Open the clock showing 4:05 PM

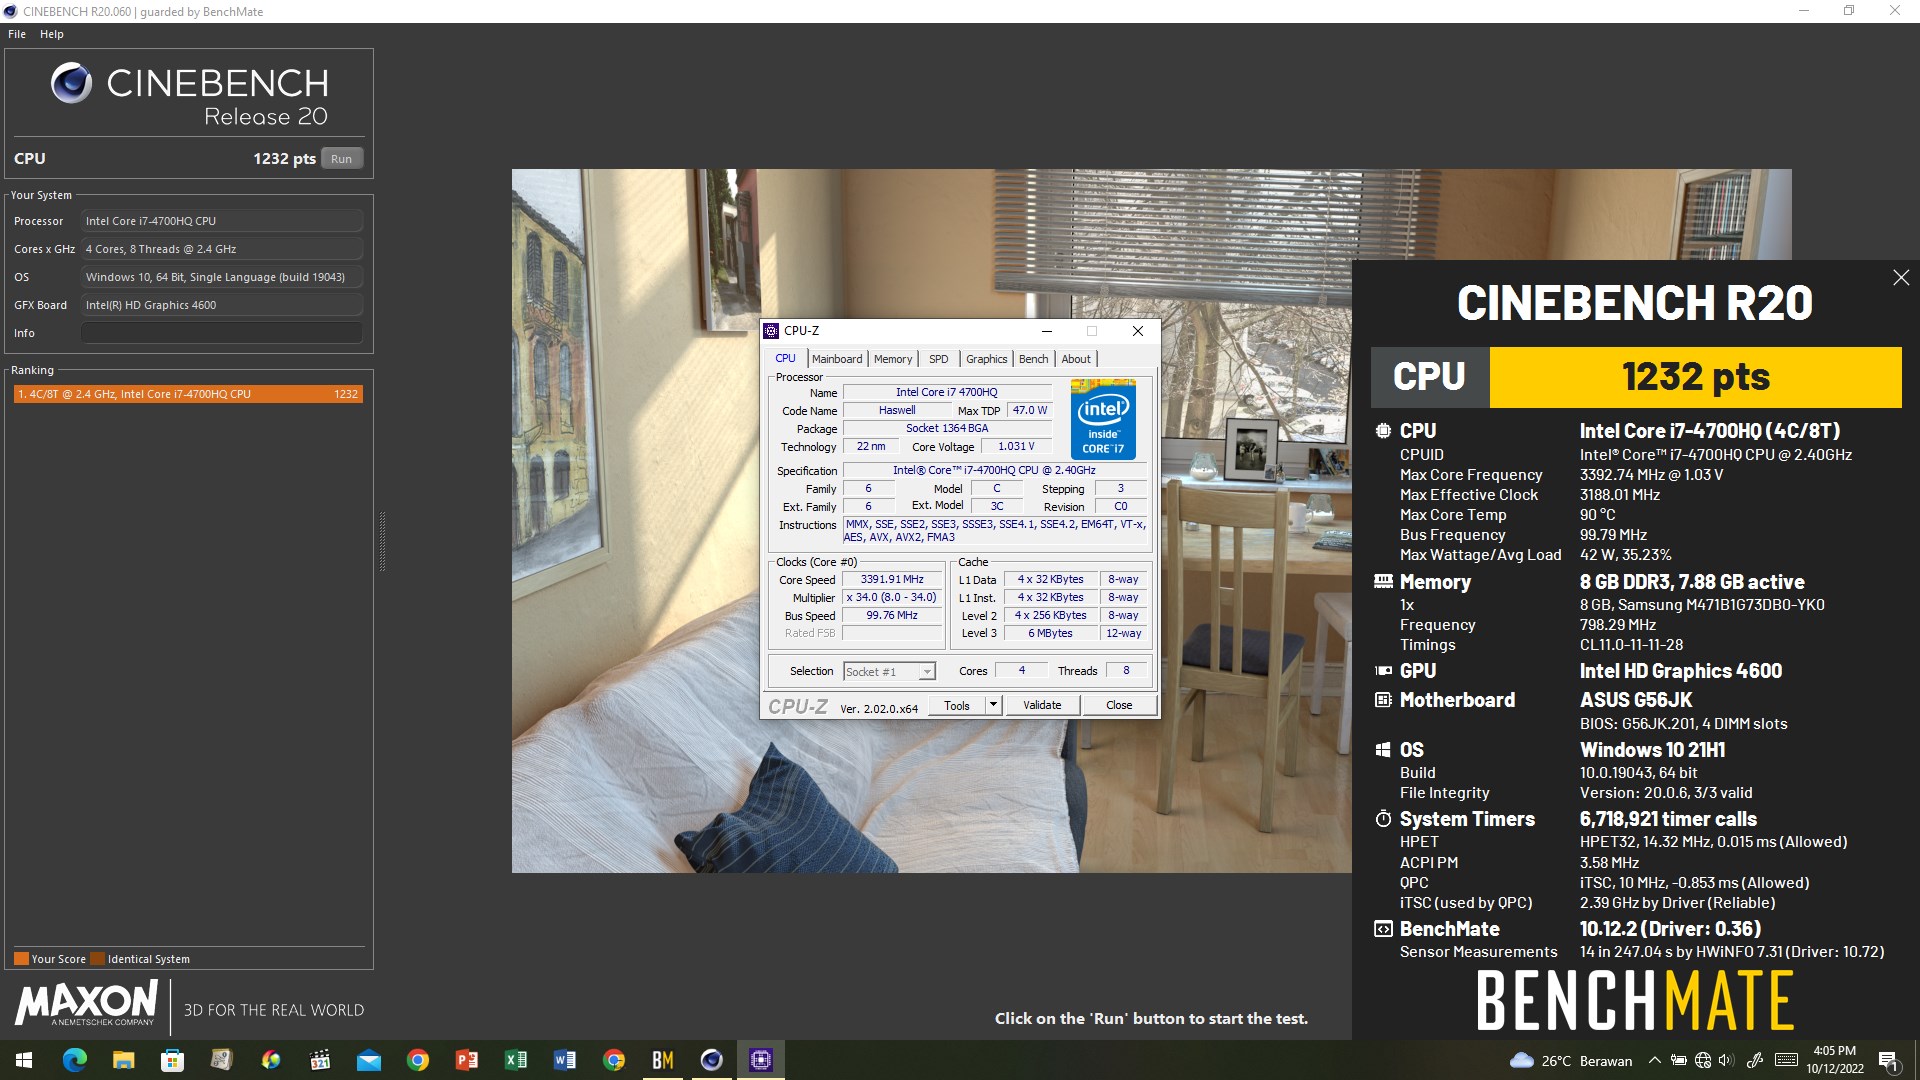(1835, 1060)
